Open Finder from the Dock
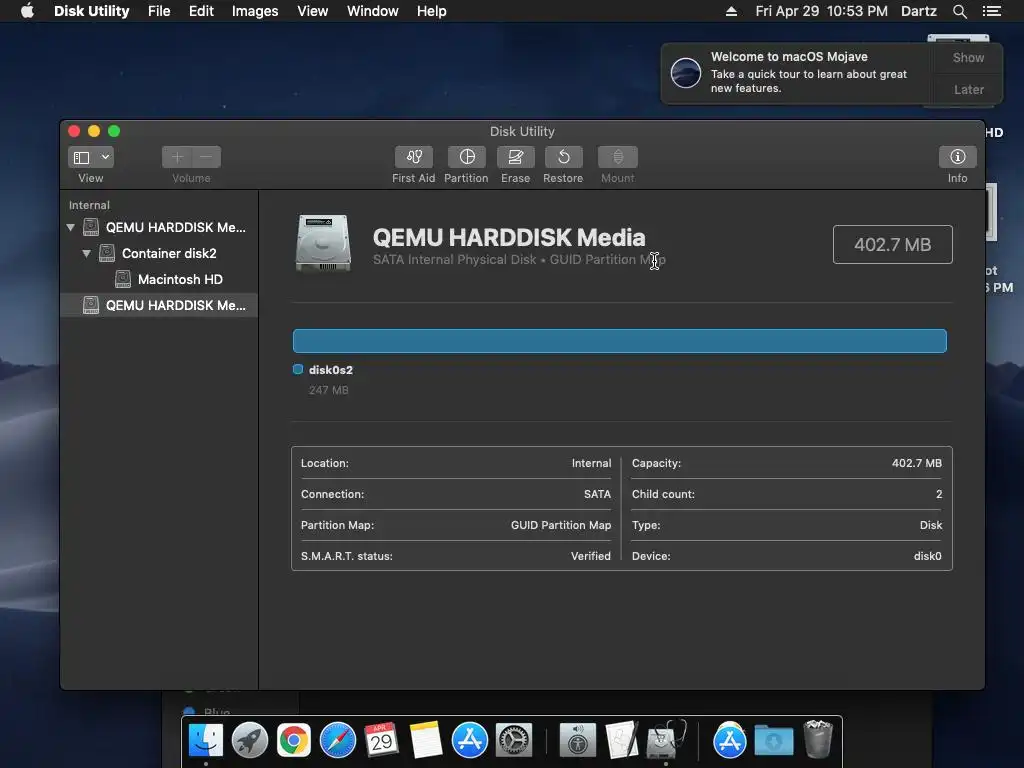Viewport: 1024px width, 768px height. tap(206, 740)
